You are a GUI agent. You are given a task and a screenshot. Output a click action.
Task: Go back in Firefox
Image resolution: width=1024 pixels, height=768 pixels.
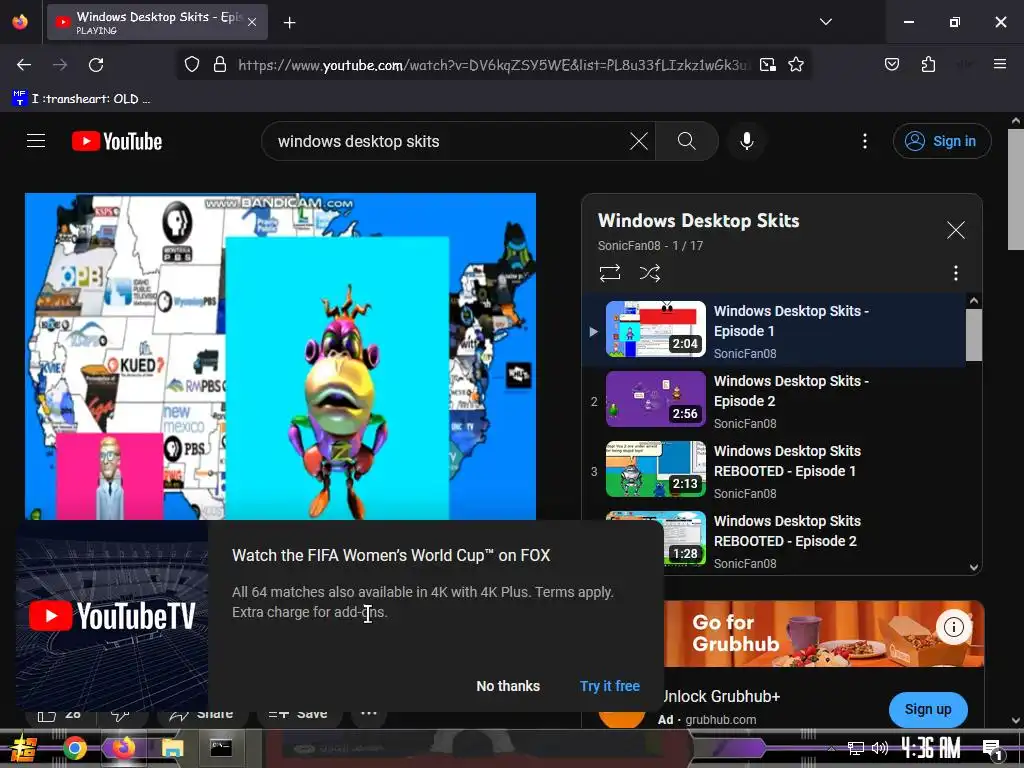[24, 65]
